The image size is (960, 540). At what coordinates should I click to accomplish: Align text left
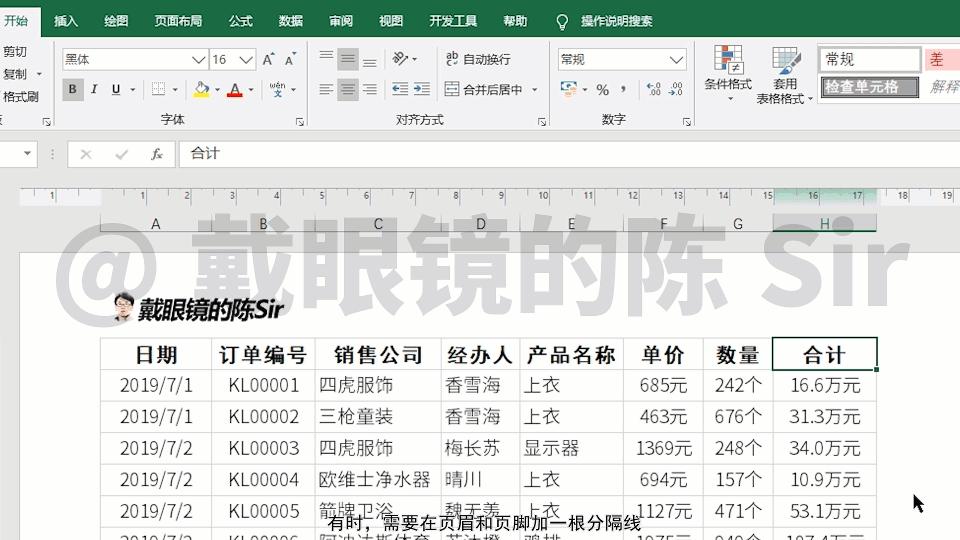326,89
